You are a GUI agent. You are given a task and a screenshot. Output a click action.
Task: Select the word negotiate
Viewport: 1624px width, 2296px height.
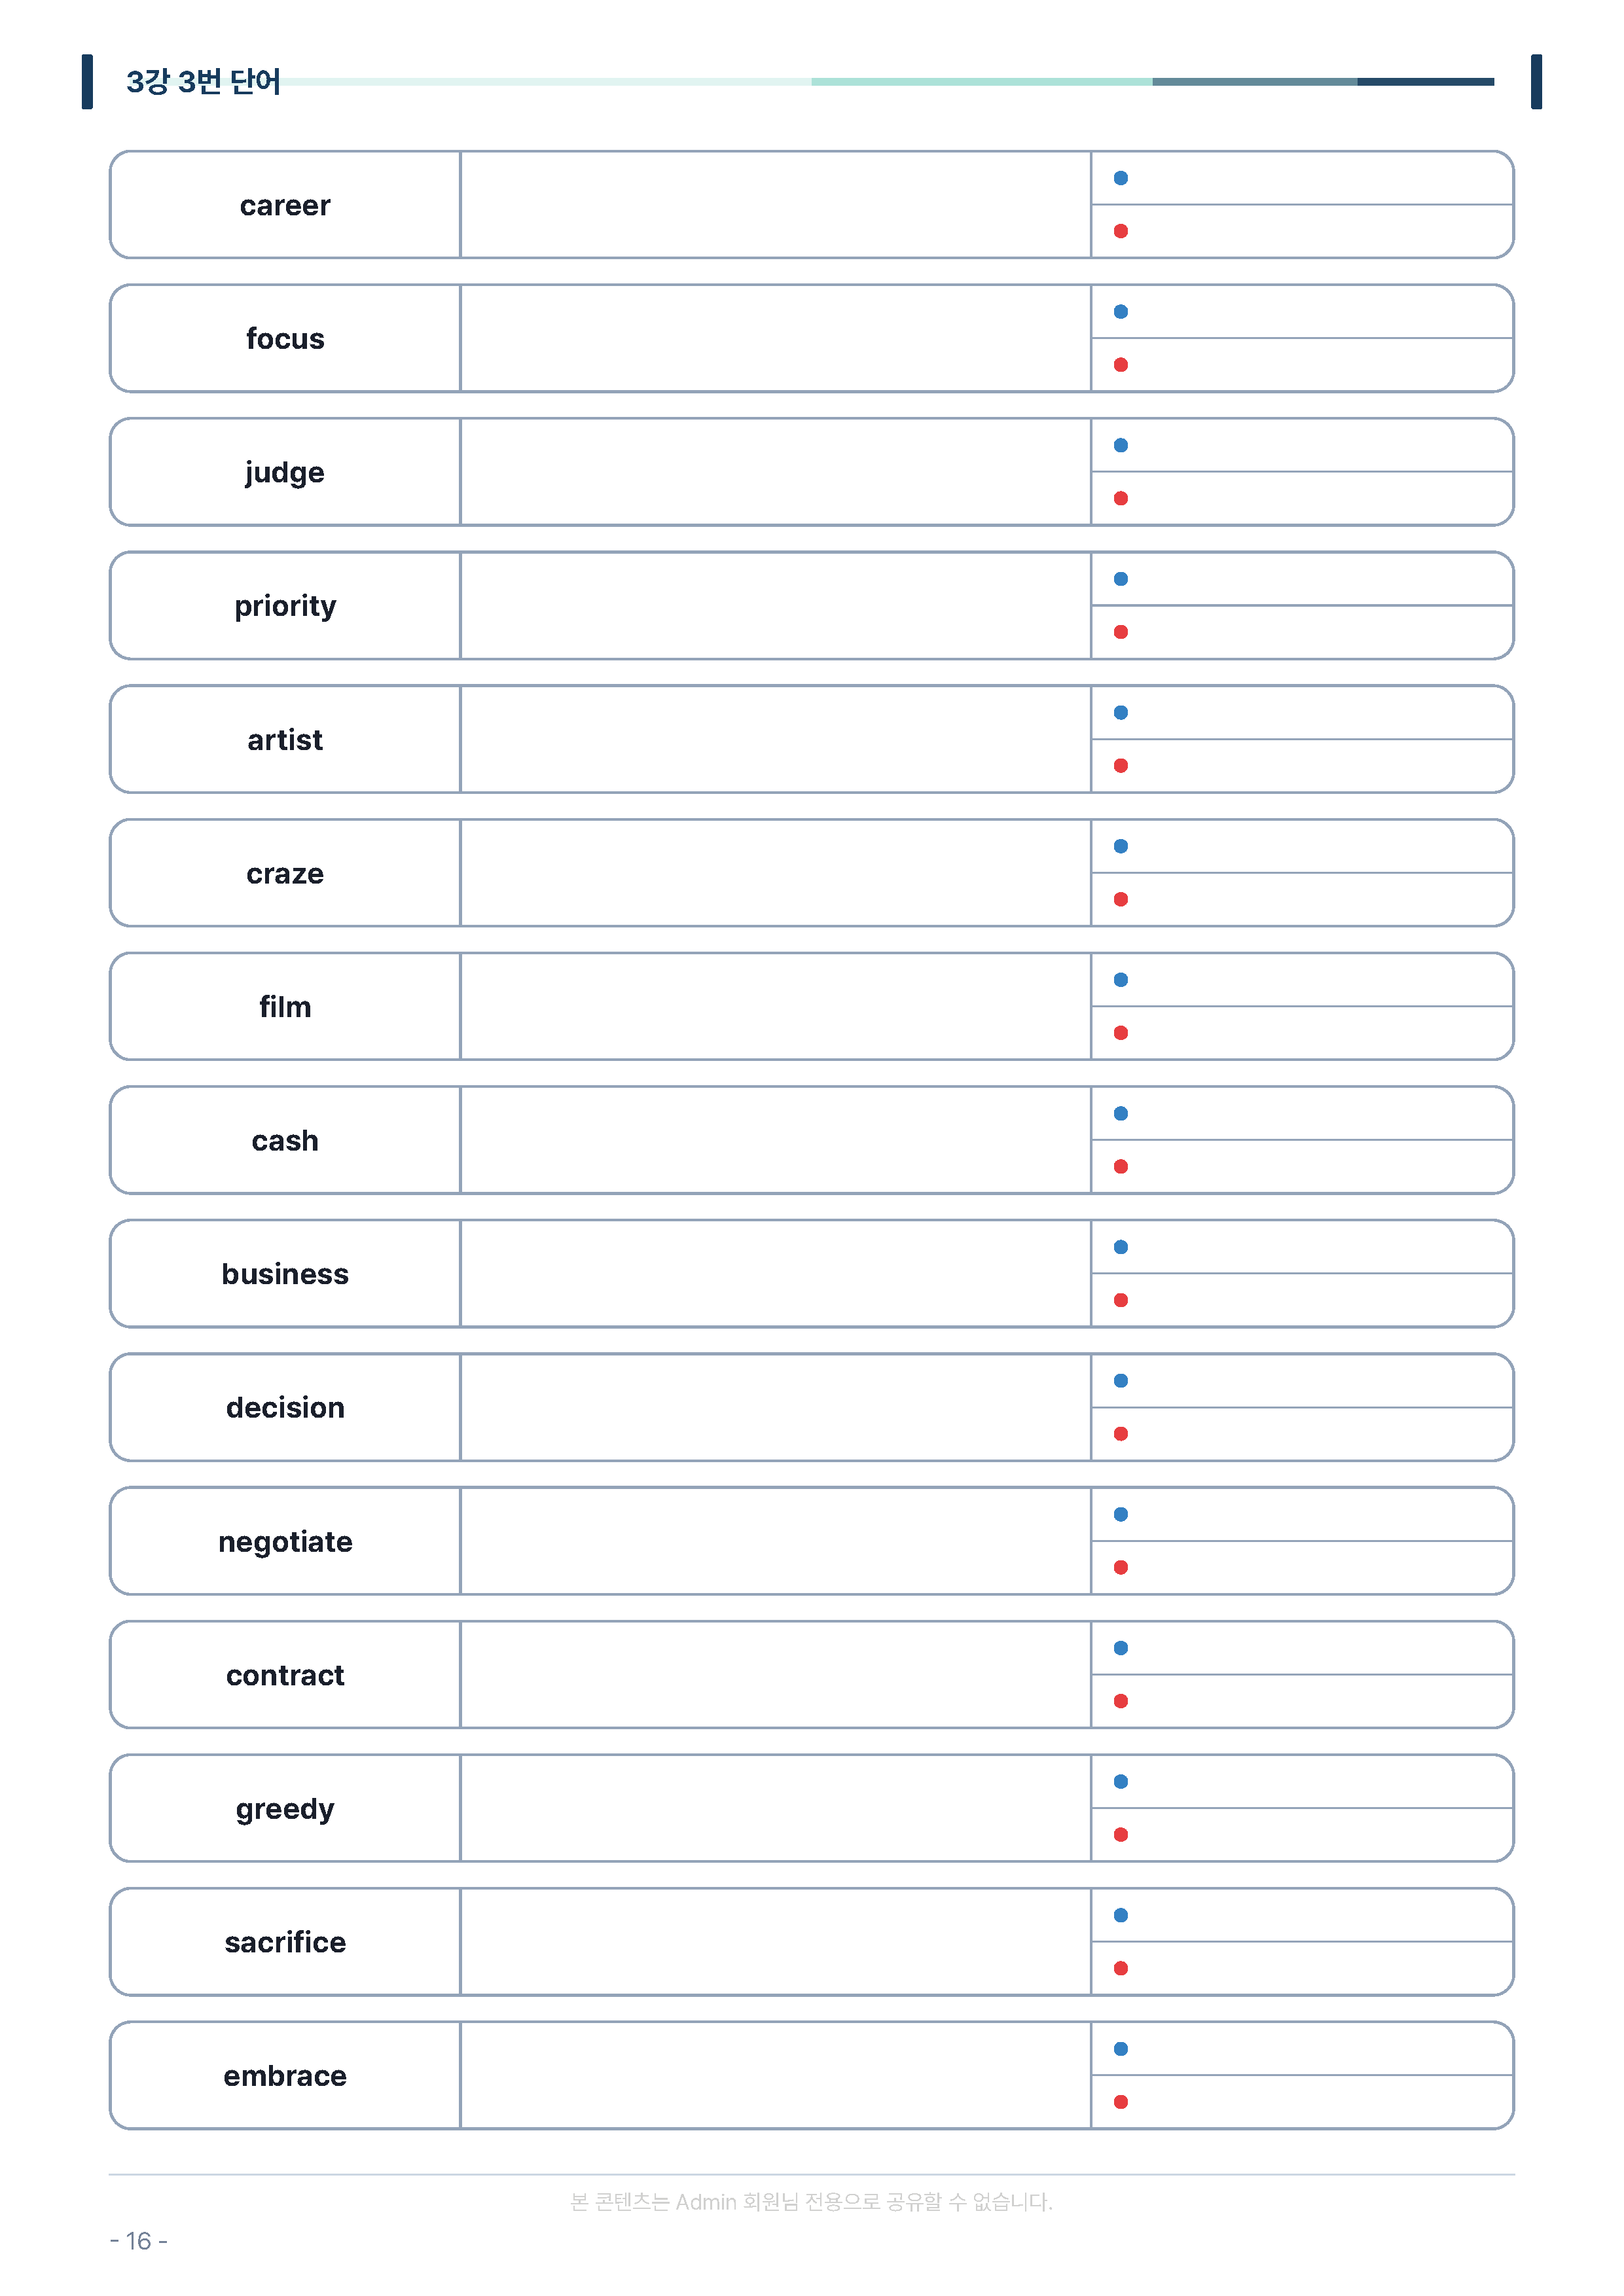coord(285,1542)
